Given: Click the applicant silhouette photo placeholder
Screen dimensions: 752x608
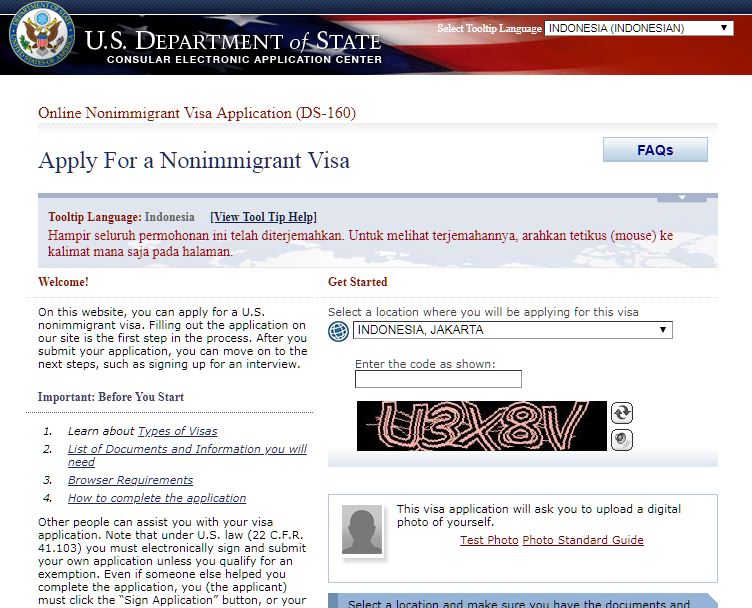Looking at the screenshot, I should coord(362,529).
